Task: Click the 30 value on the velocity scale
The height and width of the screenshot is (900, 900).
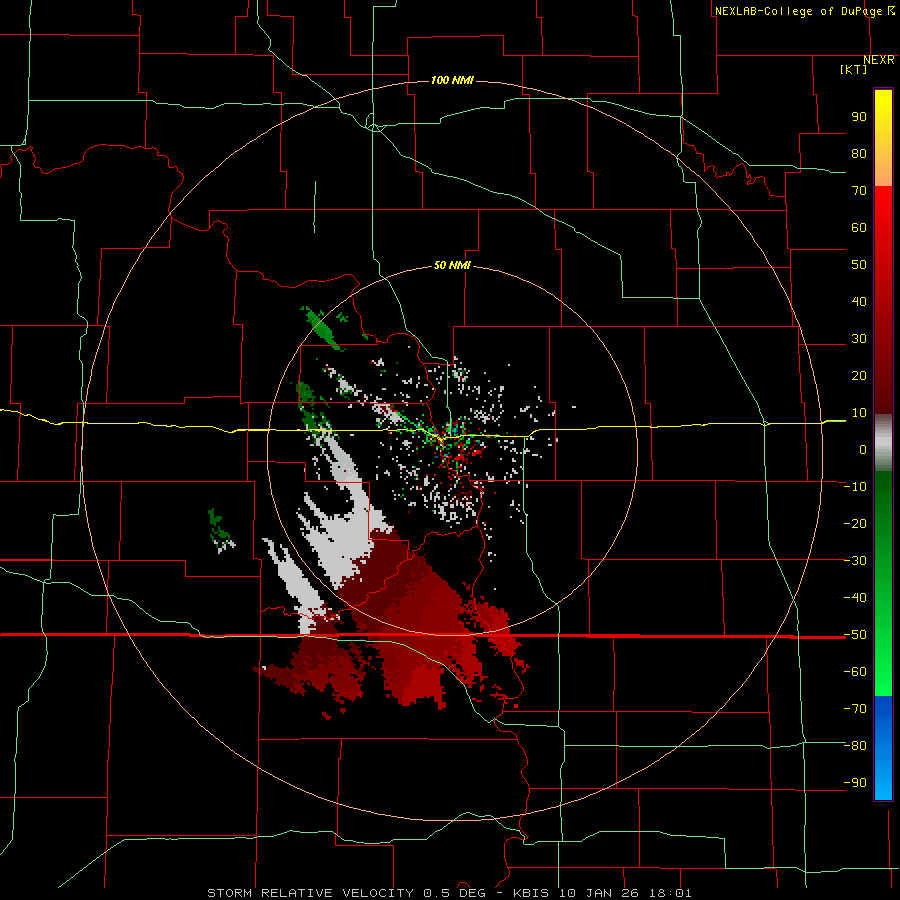Action: point(859,339)
